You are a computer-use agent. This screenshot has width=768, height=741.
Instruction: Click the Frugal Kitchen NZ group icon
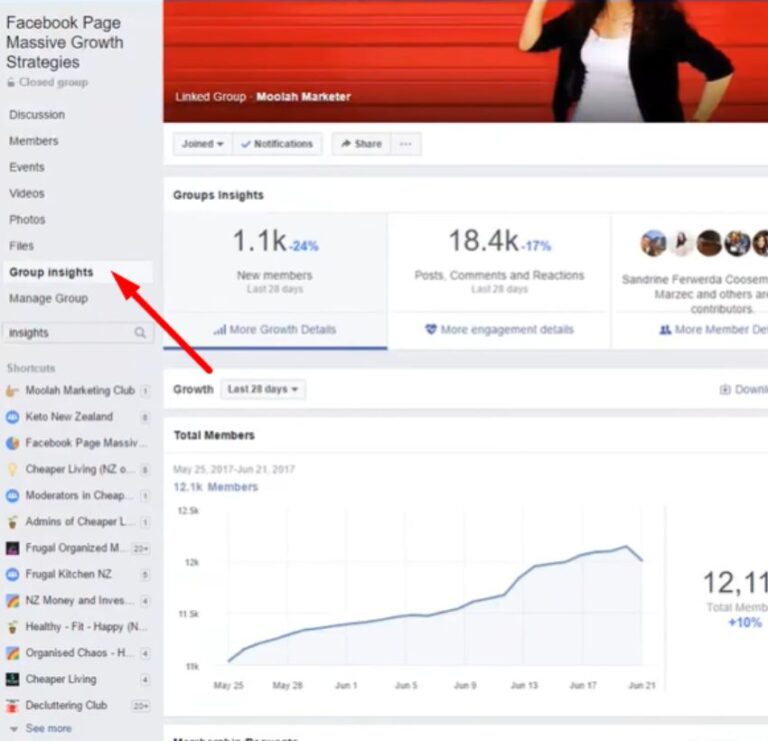pyautogui.click(x=12, y=574)
